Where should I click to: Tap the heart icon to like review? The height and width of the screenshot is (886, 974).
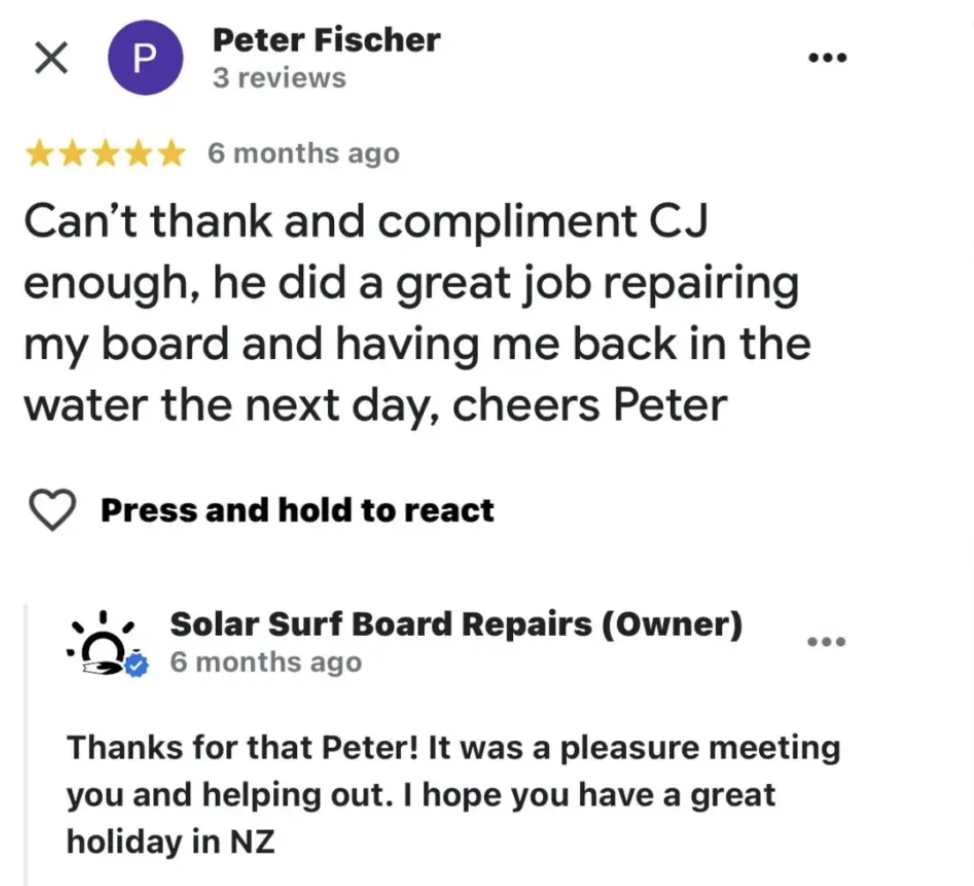50,510
